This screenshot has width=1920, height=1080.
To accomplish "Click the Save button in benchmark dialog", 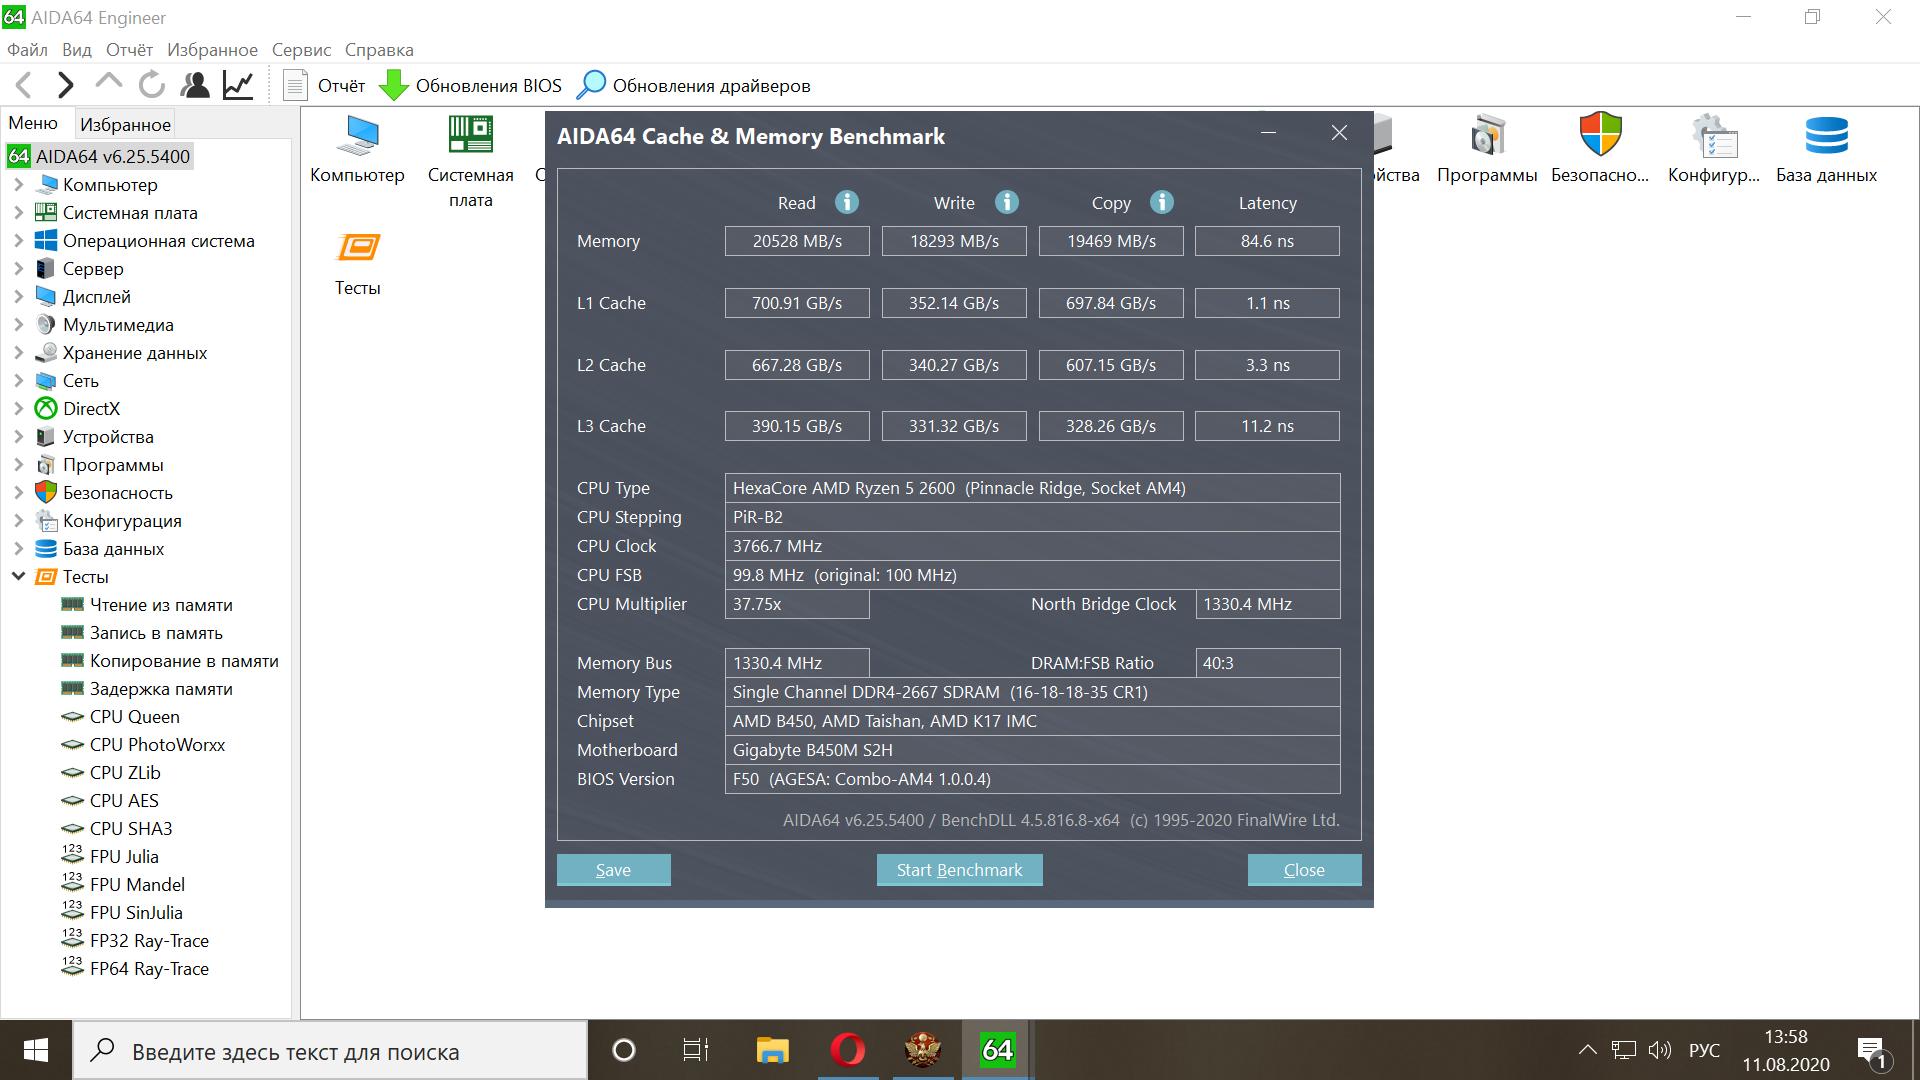I will [613, 870].
